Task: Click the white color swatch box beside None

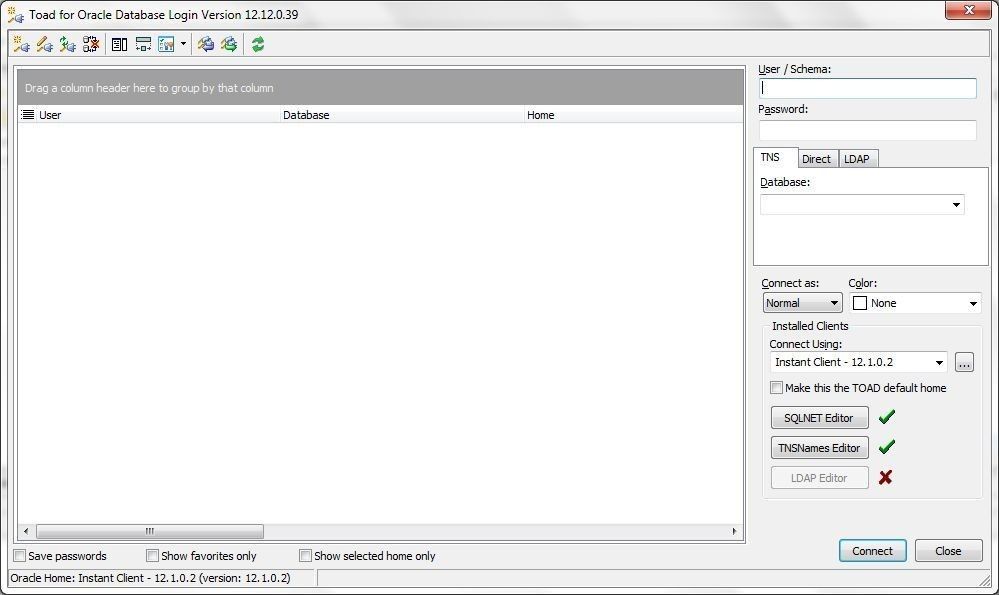Action: click(859, 303)
